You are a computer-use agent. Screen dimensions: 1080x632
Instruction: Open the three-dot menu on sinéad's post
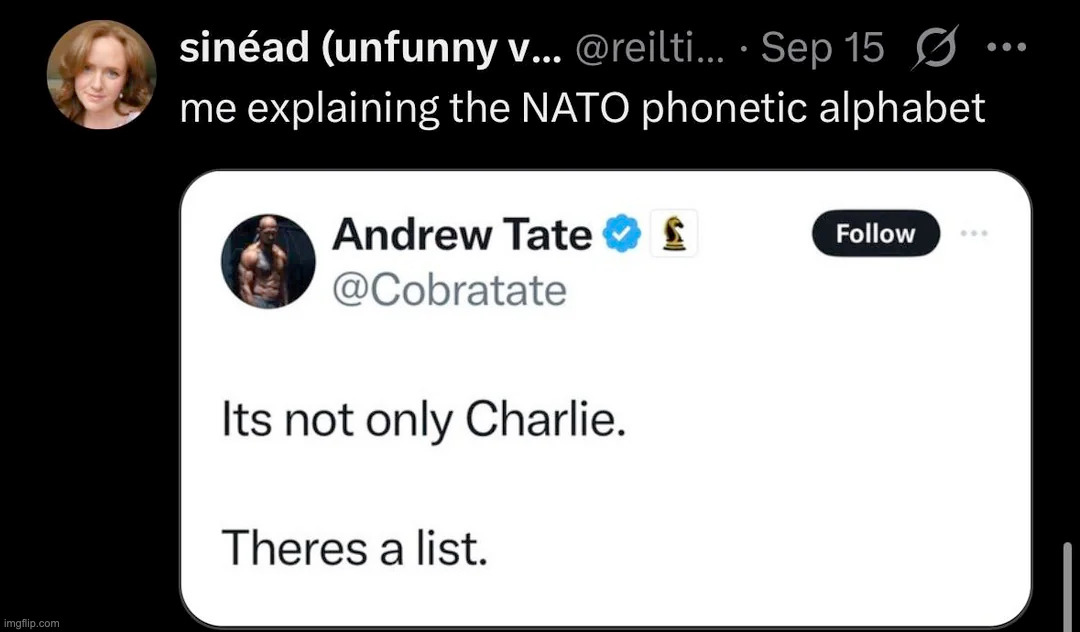[1005, 49]
